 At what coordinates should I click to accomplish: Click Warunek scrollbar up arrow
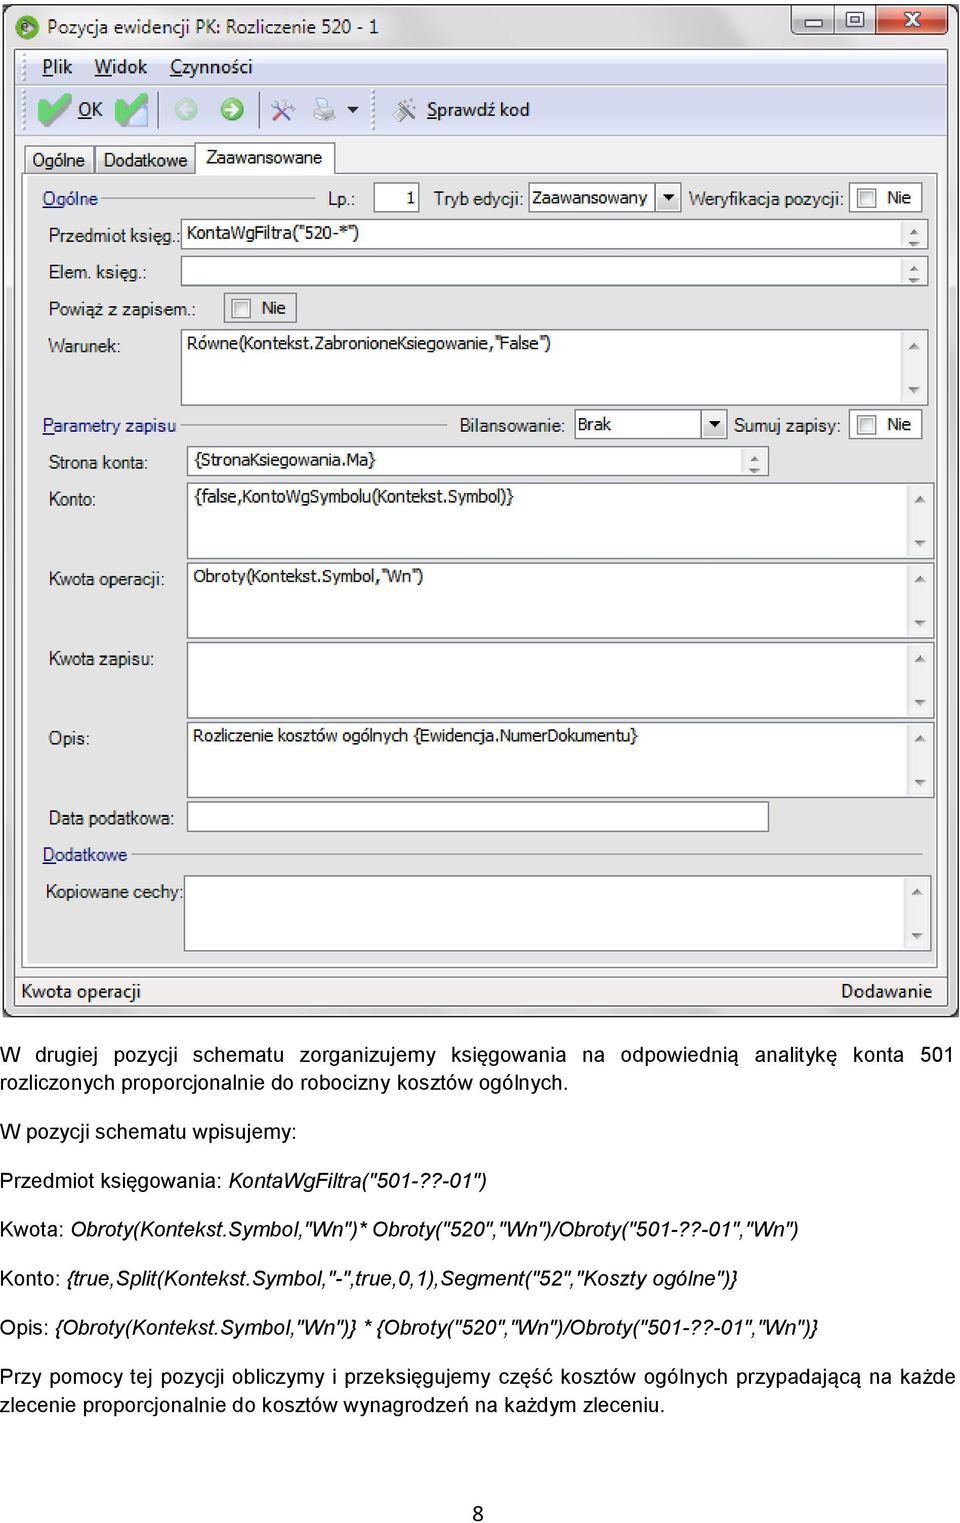(914, 346)
